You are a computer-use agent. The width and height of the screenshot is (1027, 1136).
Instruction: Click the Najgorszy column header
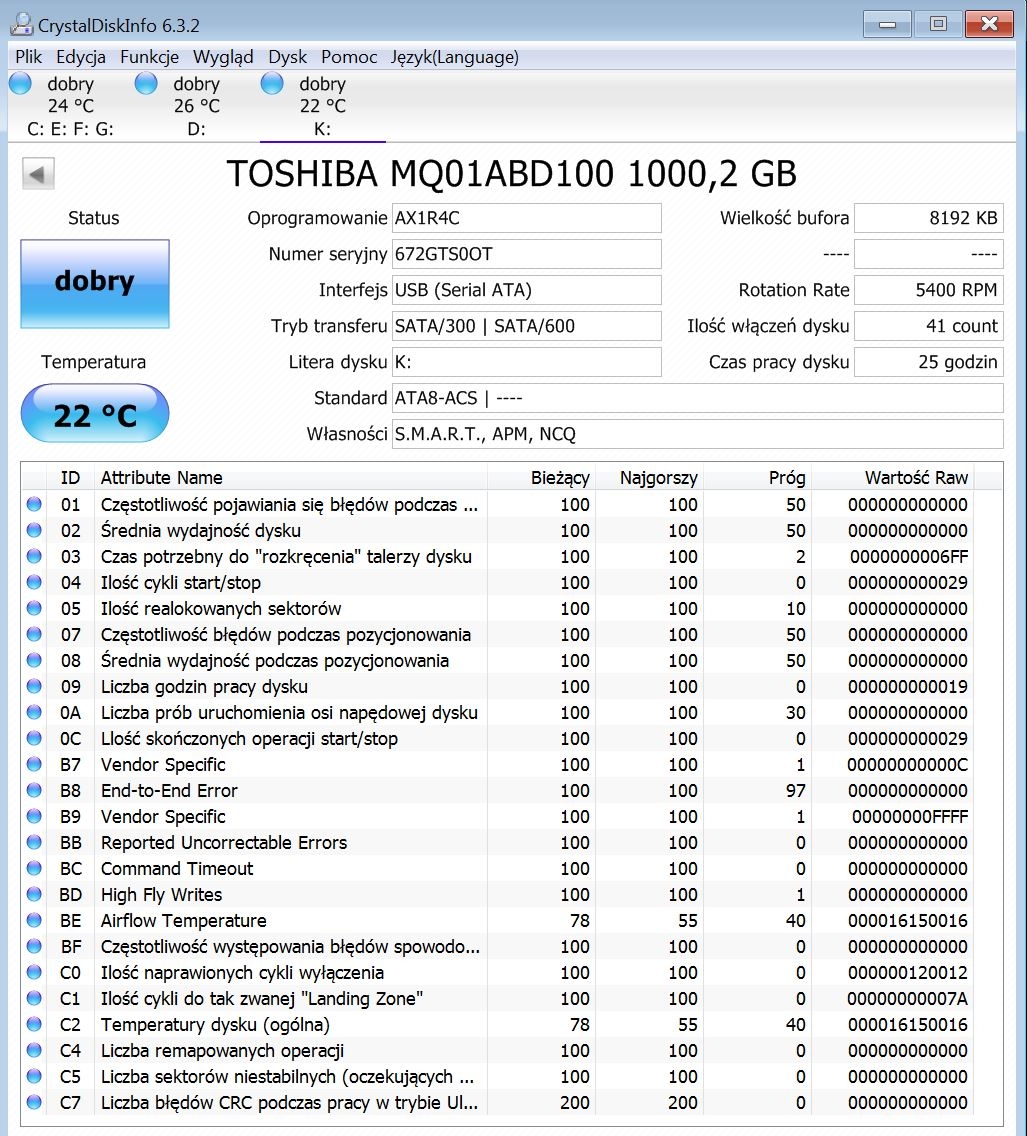pyautogui.click(x=649, y=477)
